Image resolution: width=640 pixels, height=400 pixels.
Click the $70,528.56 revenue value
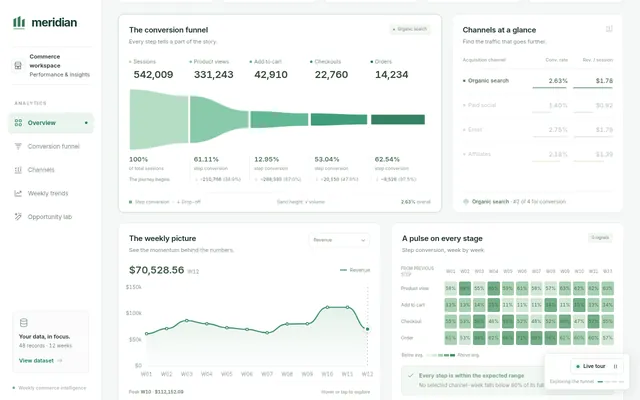coord(156,270)
